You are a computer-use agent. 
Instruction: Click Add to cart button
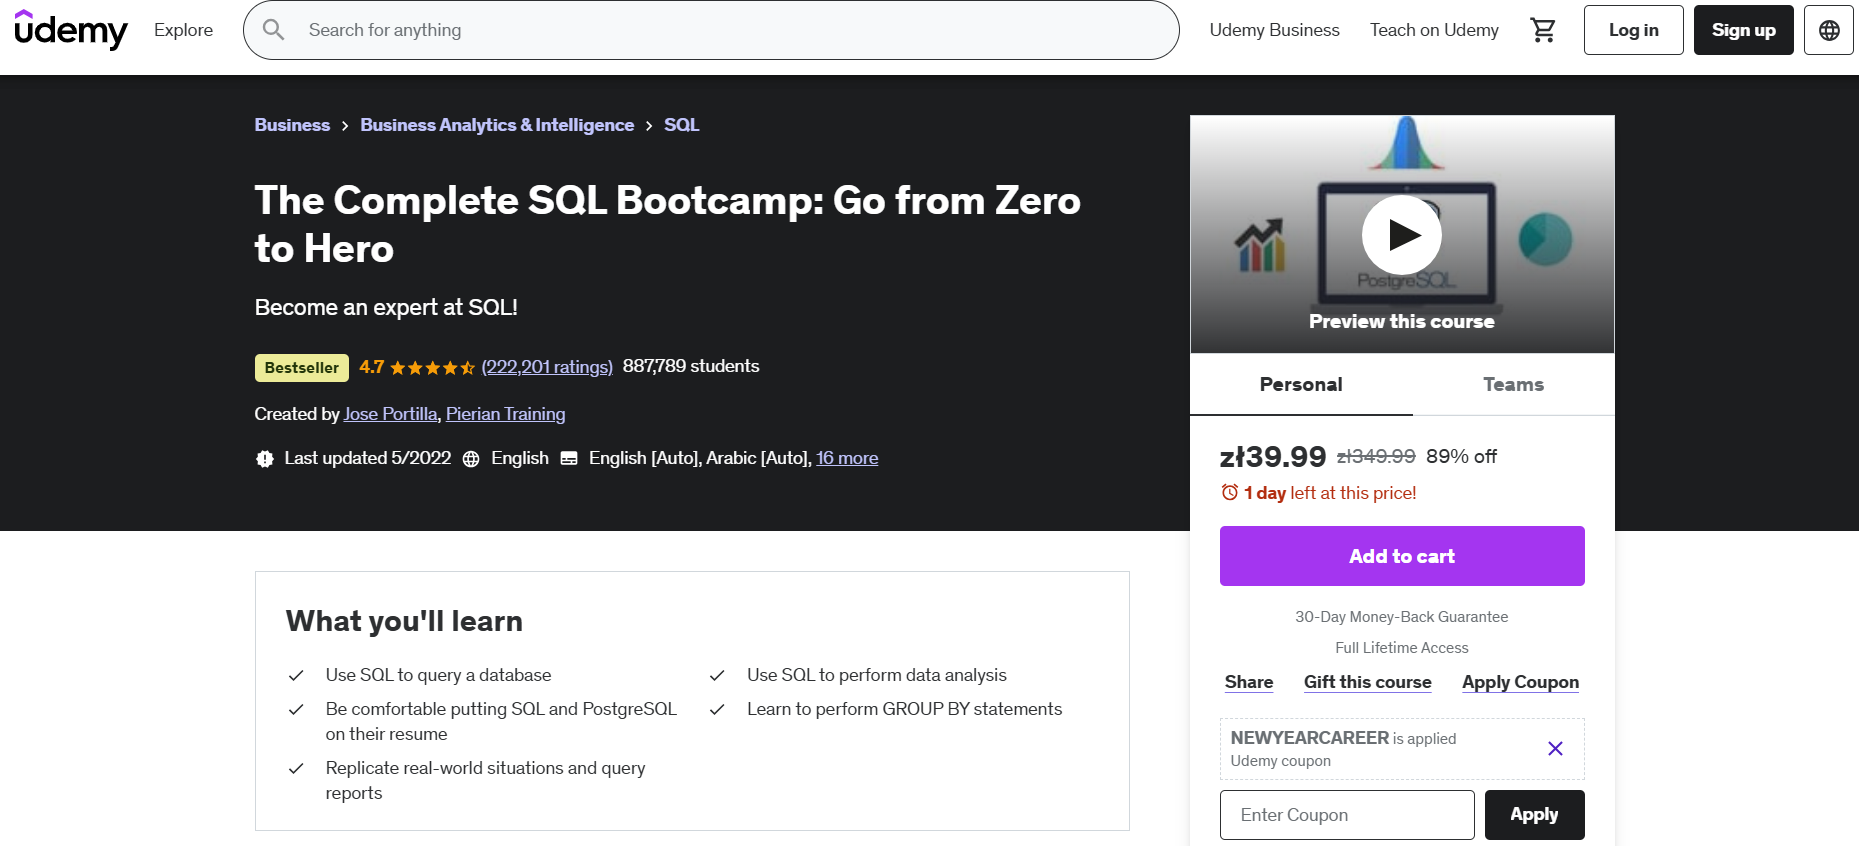click(1402, 556)
